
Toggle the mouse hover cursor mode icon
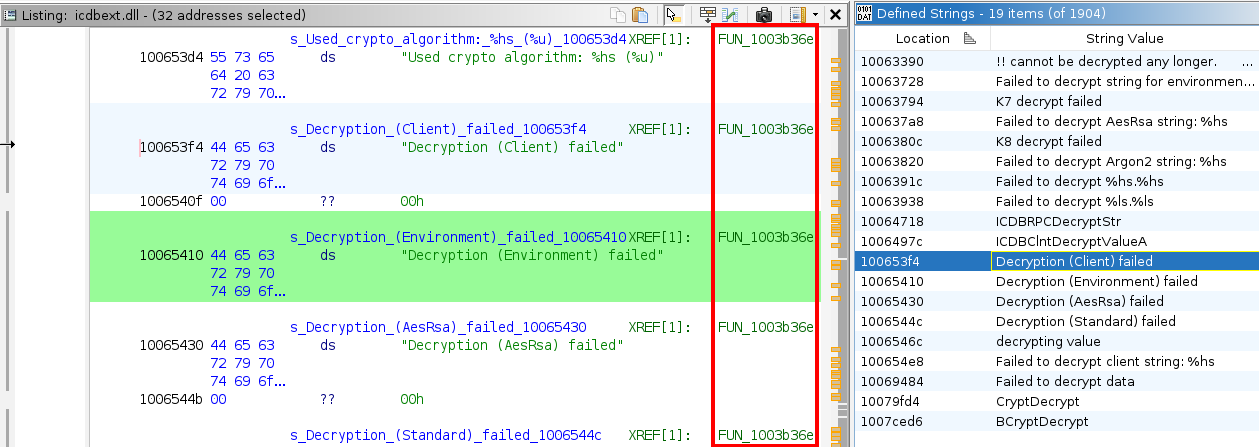click(673, 15)
